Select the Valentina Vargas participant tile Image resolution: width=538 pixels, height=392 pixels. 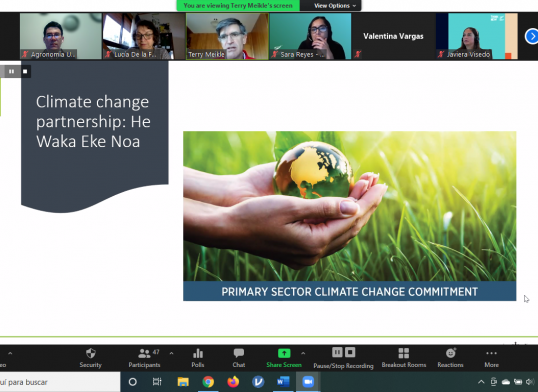pos(393,36)
